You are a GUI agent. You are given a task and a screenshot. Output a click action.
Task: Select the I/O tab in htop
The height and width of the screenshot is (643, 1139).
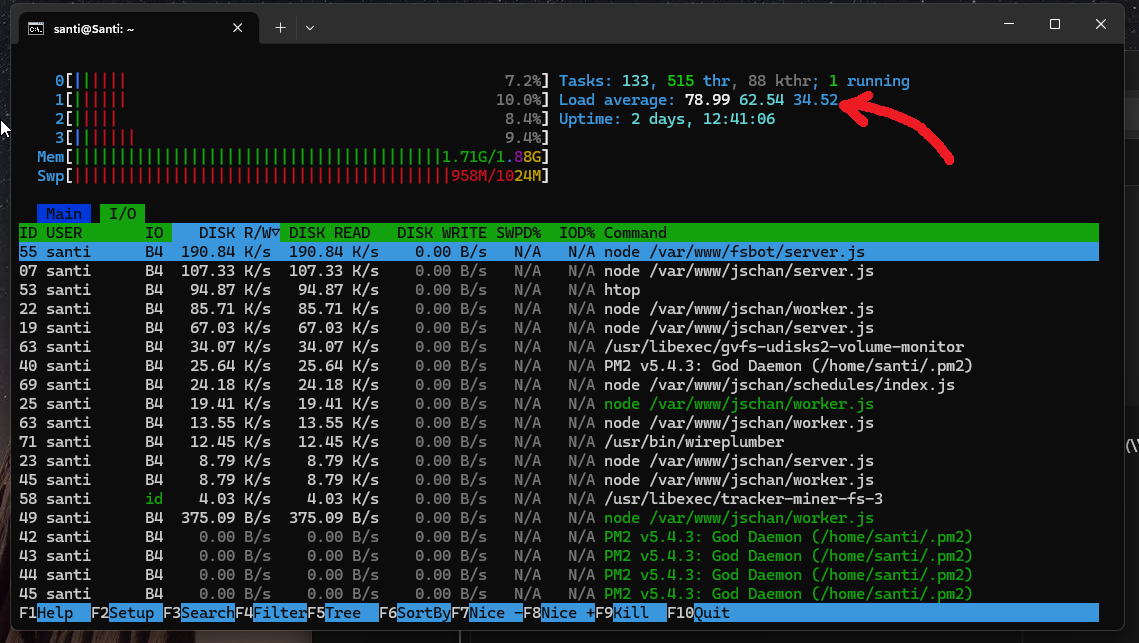point(122,214)
